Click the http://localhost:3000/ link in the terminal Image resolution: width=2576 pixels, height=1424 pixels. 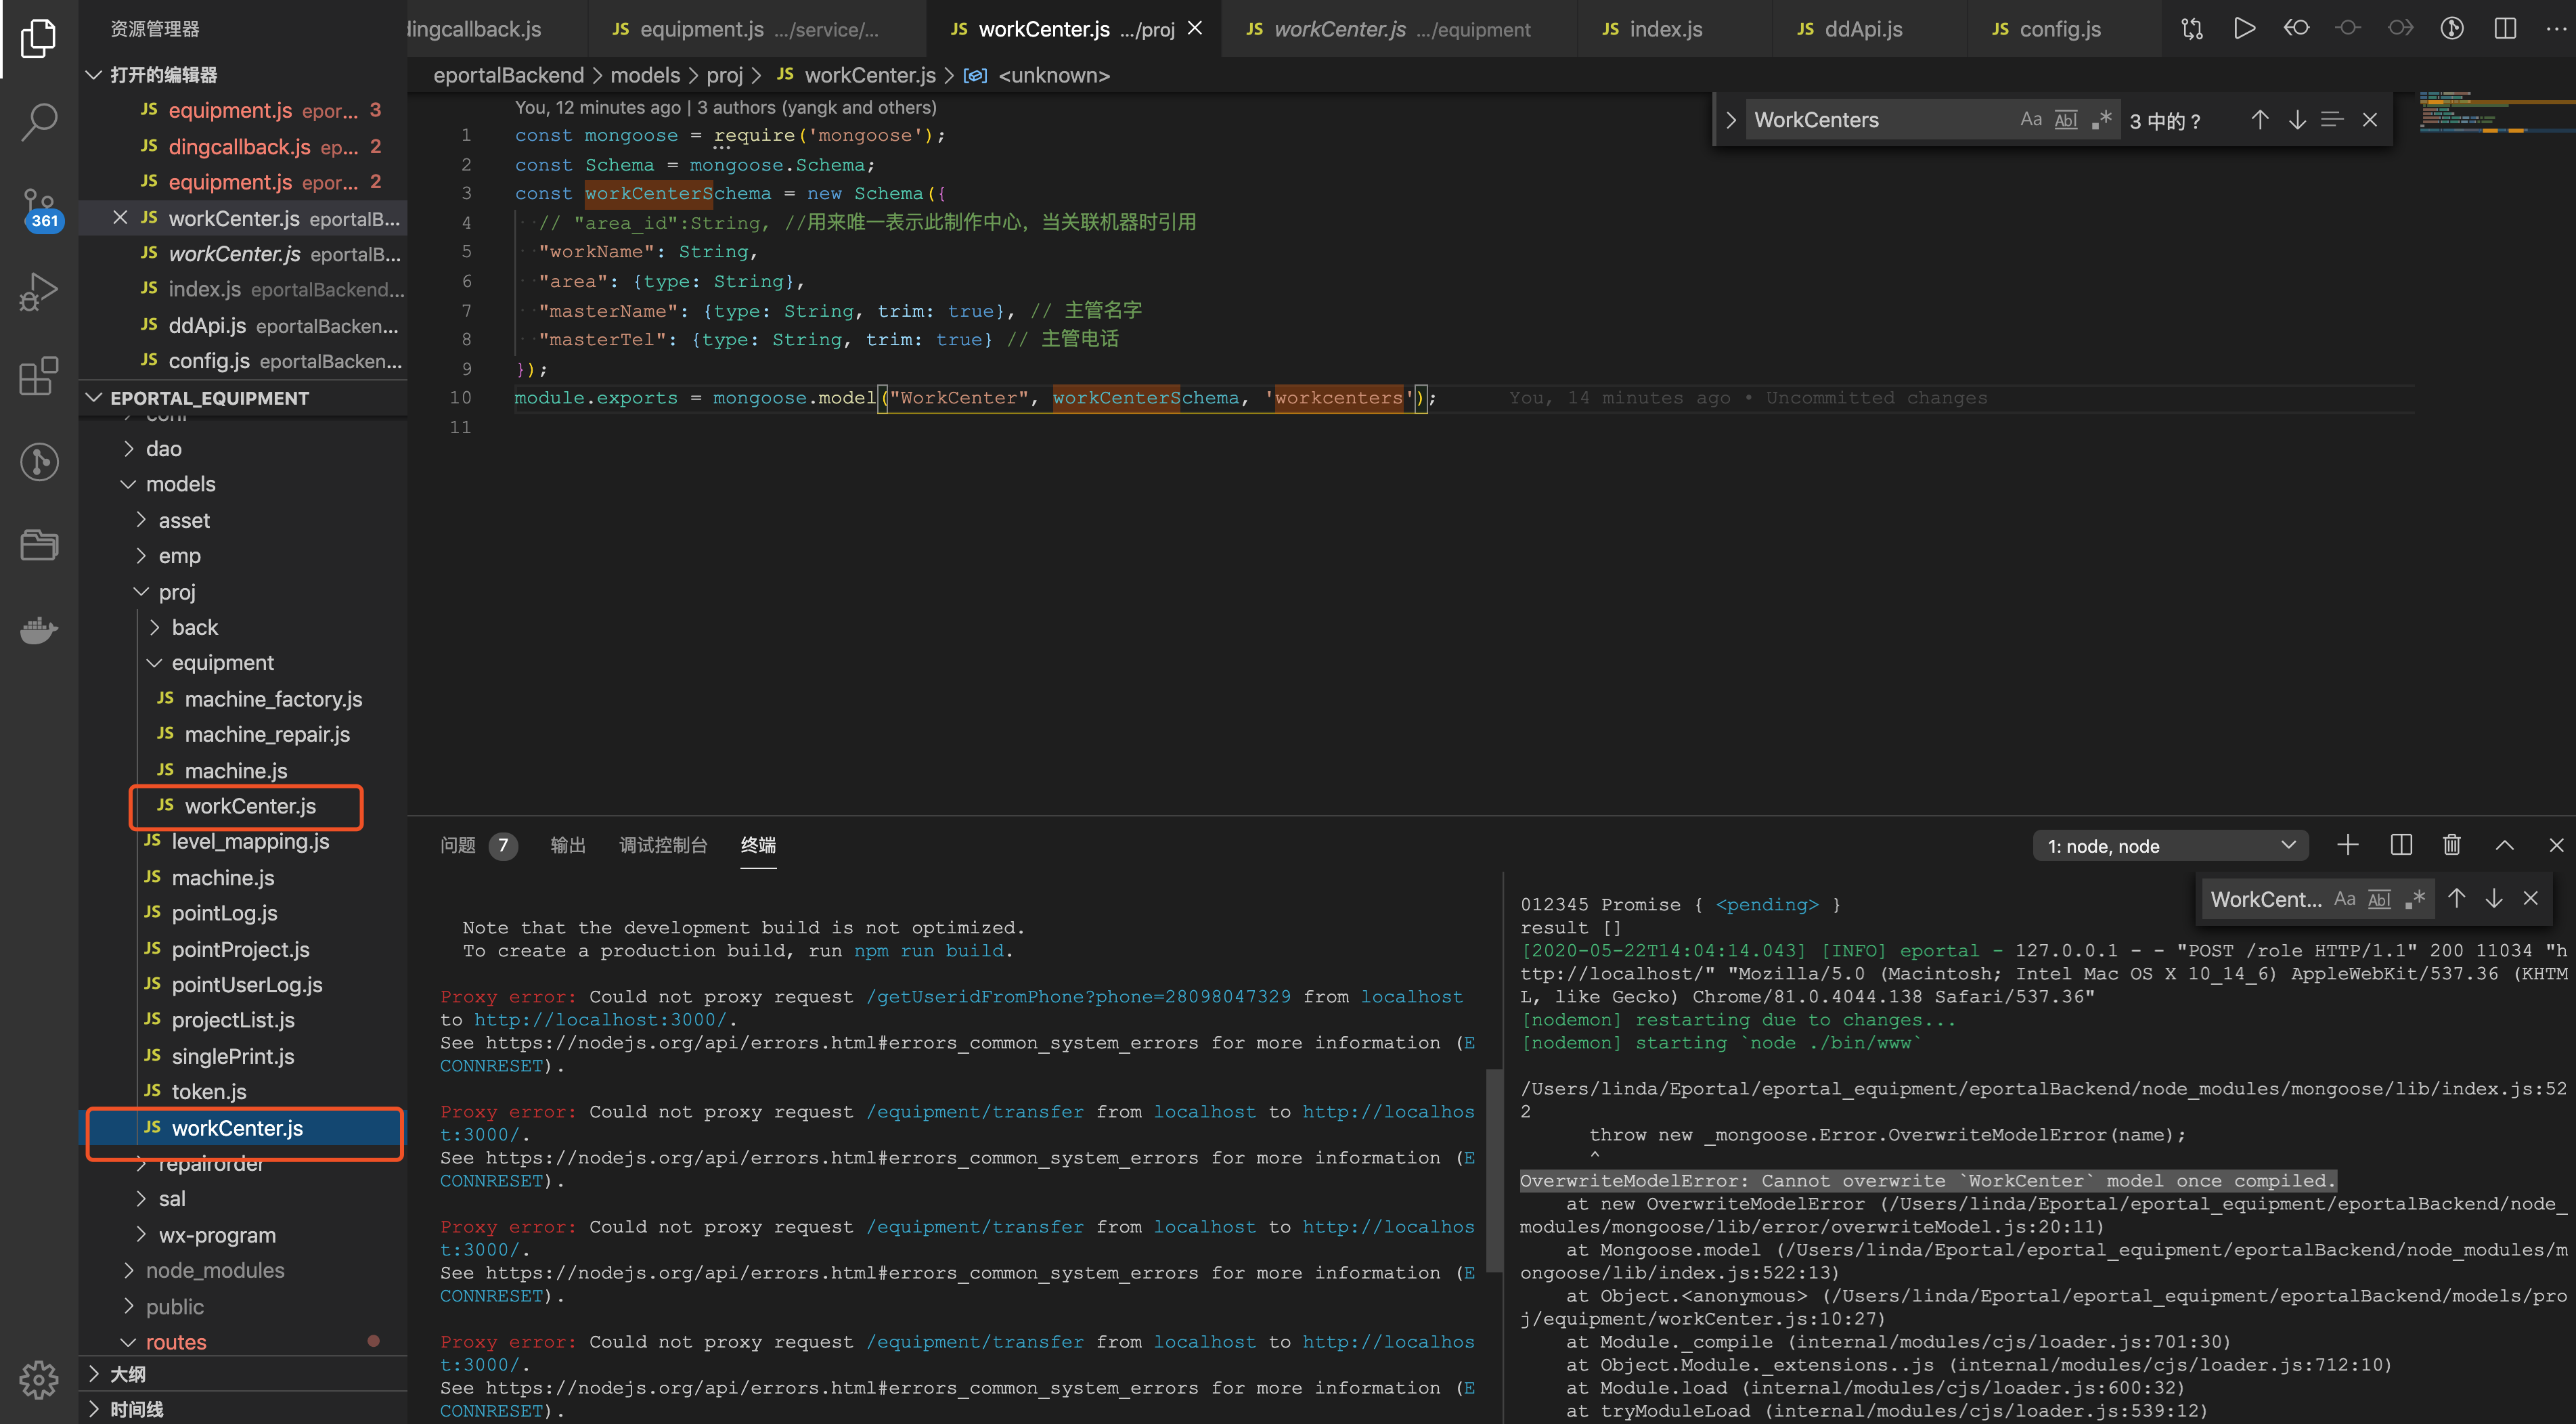(600, 1020)
